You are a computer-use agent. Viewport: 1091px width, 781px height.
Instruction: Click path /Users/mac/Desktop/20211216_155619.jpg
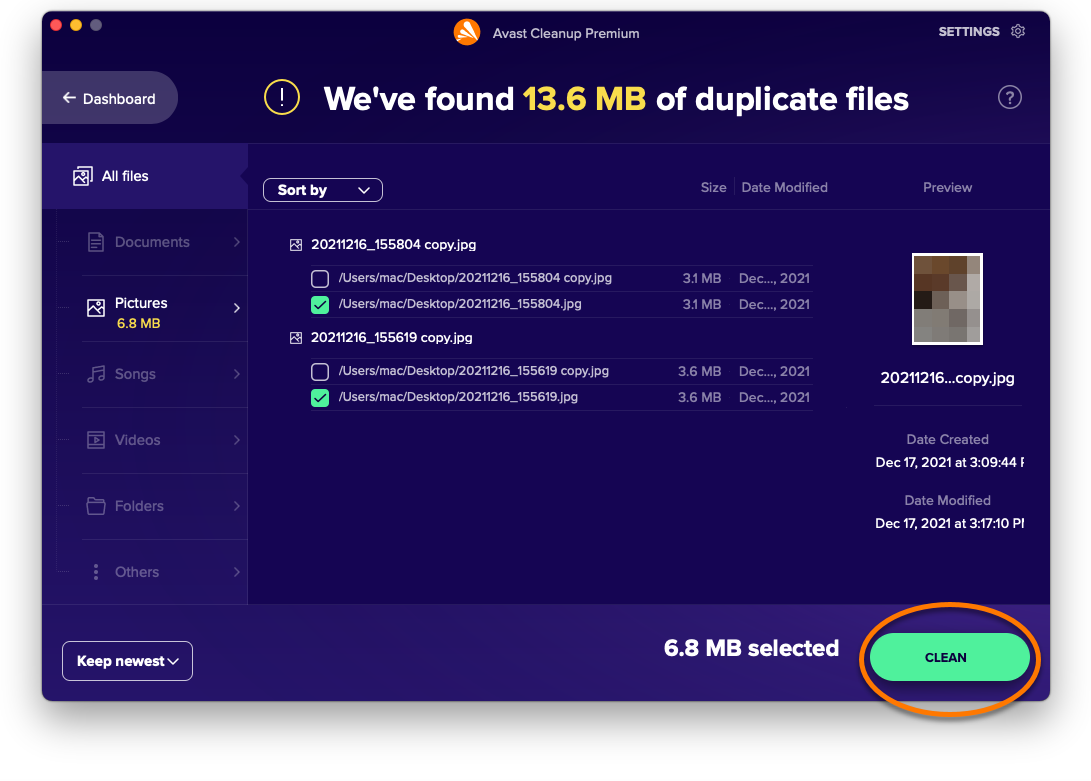(458, 397)
